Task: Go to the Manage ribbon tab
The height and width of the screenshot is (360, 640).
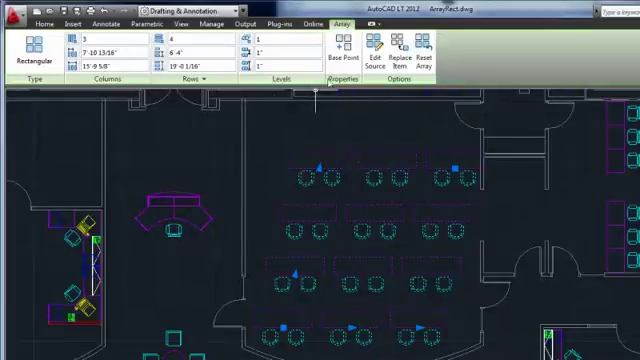Action: pyautogui.click(x=211, y=24)
